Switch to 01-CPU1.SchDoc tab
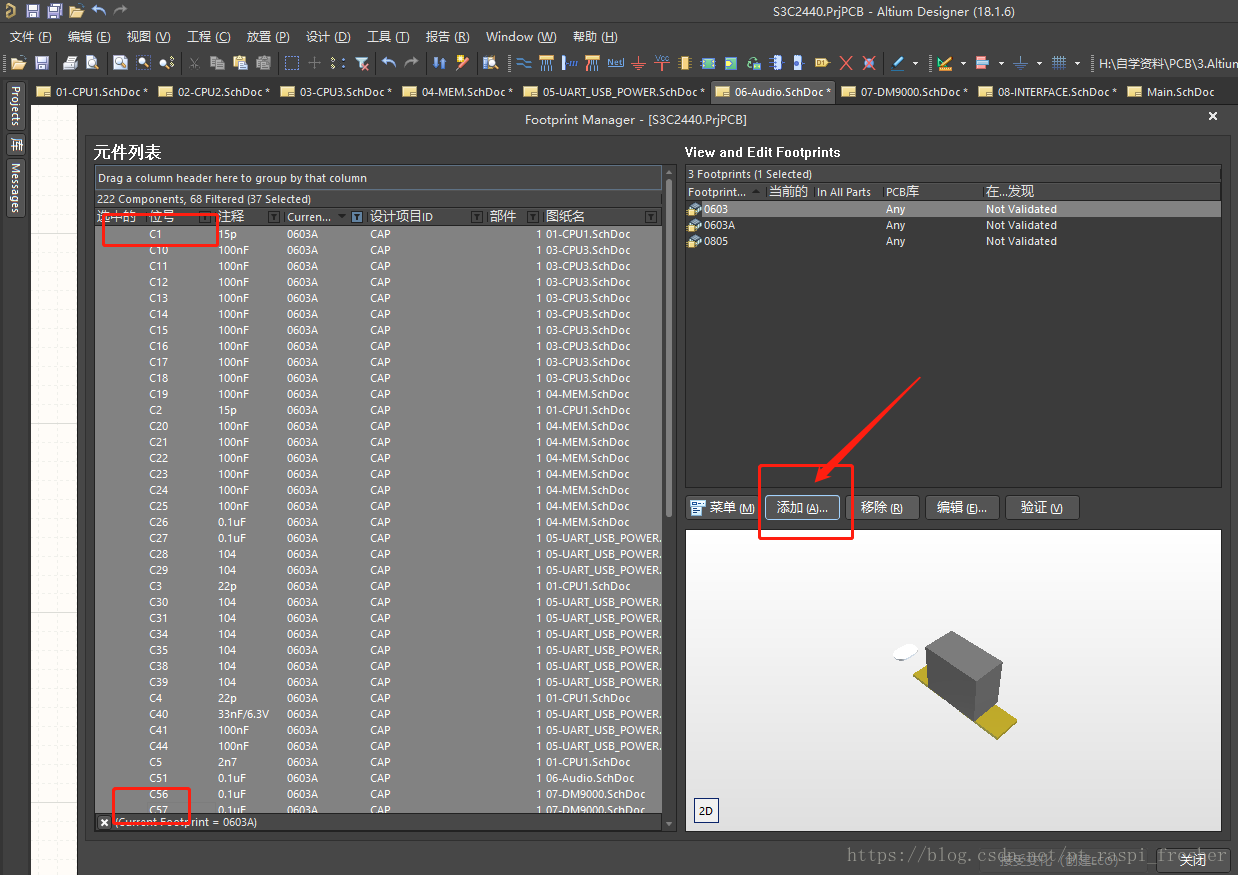 [x=93, y=92]
